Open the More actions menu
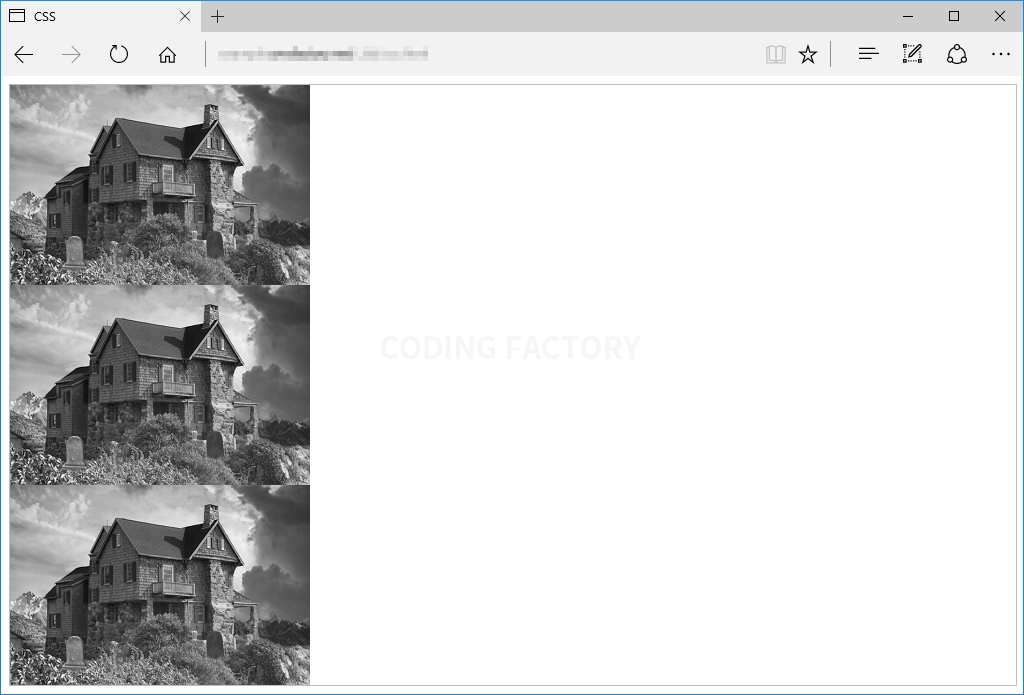The width and height of the screenshot is (1024, 695). coord(1000,54)
